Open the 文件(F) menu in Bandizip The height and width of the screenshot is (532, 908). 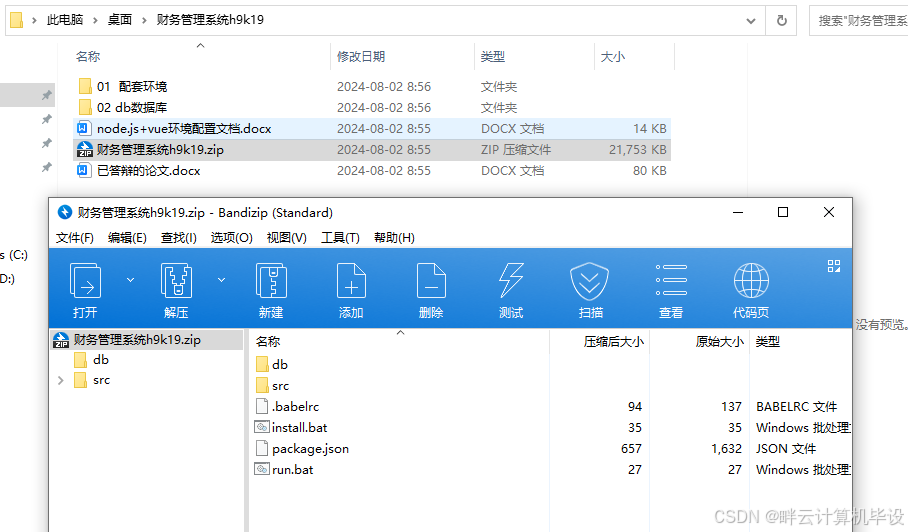point(75,238)
